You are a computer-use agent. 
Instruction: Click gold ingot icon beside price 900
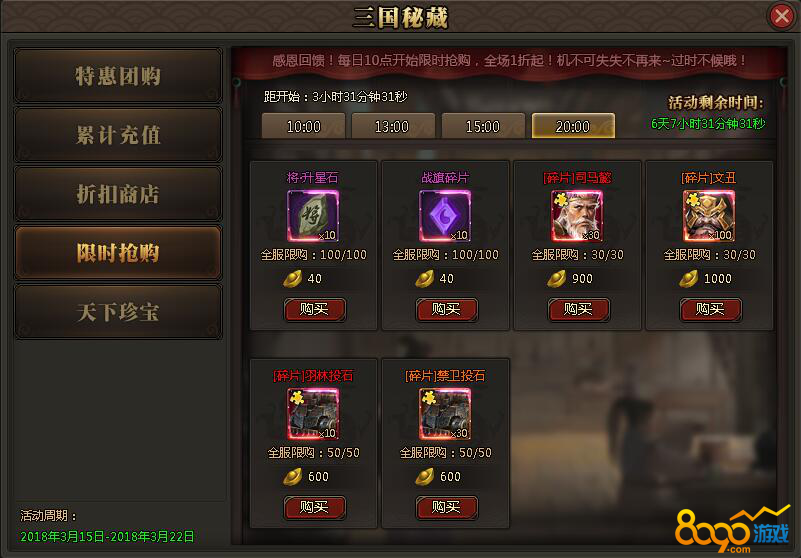(x=557, y=279)
